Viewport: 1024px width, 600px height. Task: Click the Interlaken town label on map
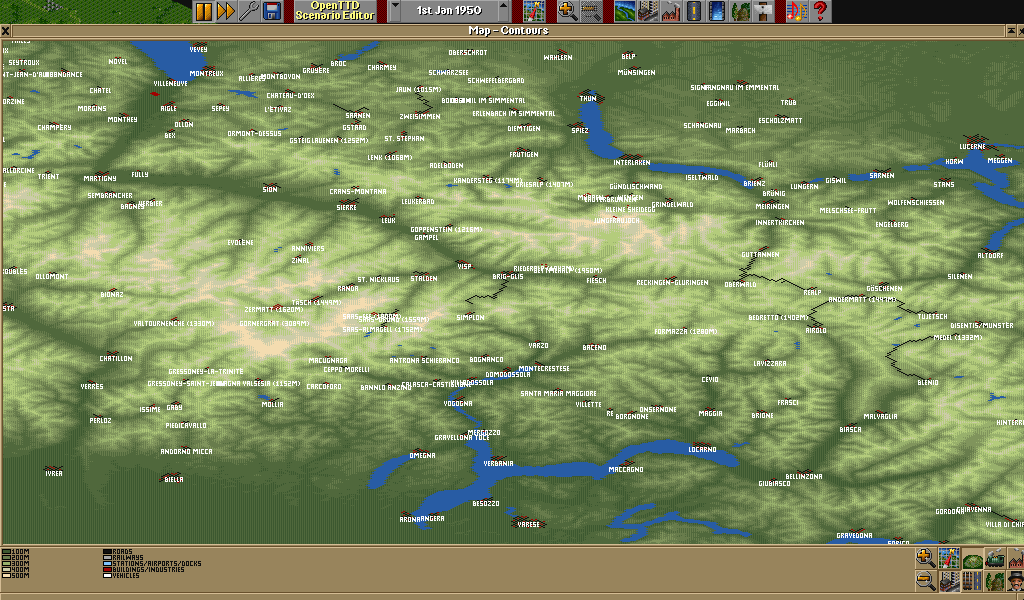(x=632, y=162)
